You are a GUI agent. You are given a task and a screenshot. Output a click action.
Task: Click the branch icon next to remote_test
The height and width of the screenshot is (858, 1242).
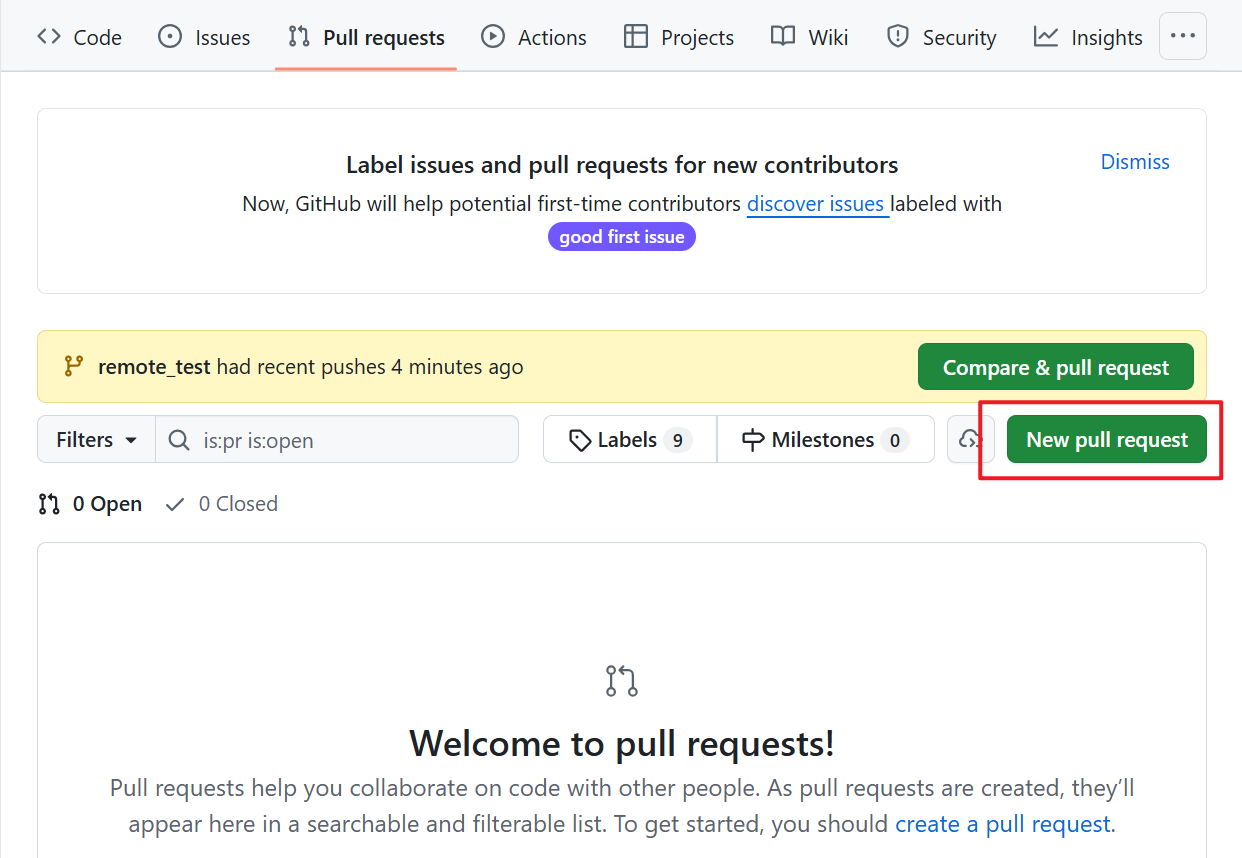pos(73,366)
